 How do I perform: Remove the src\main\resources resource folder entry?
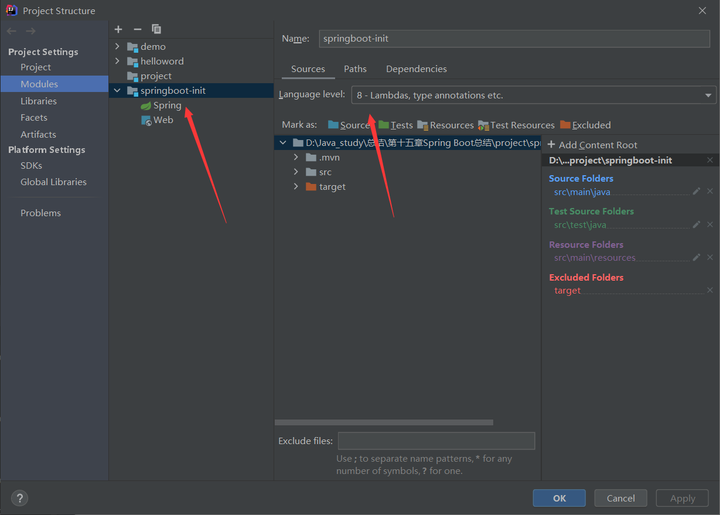click(710, 257)
